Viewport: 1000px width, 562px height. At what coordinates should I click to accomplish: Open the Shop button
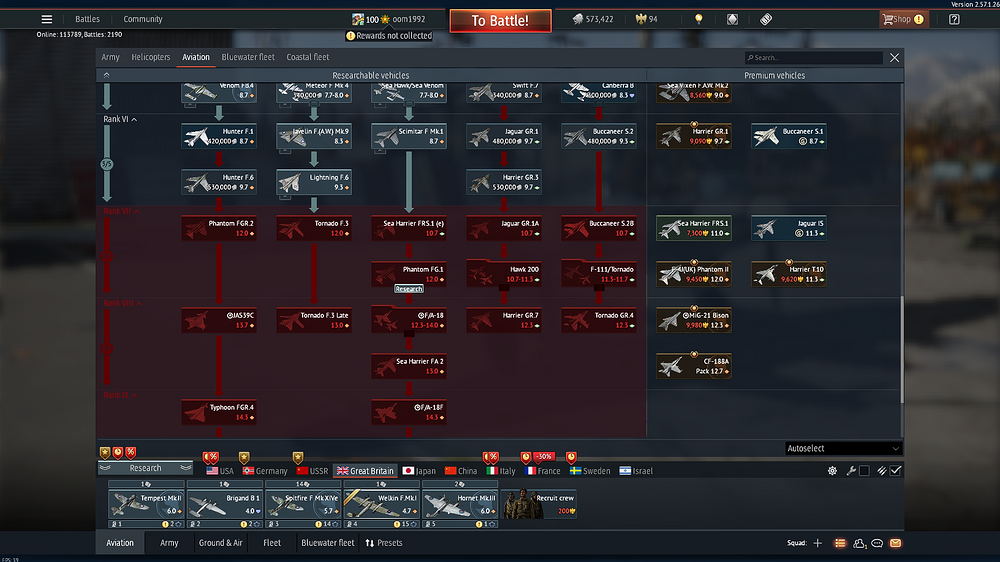pos(902,19)
